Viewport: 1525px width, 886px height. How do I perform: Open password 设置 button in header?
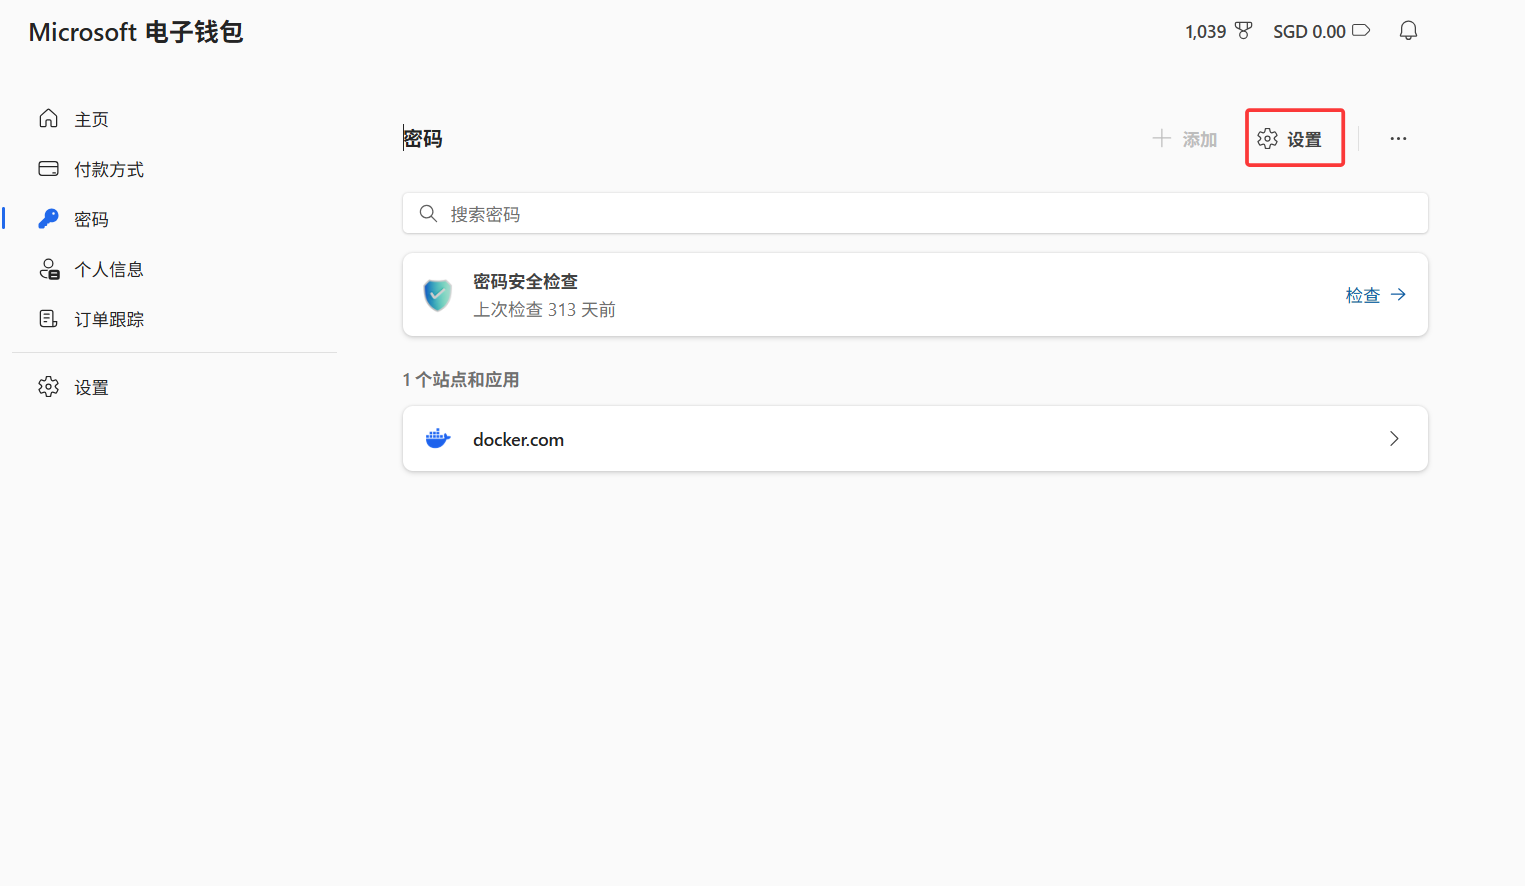pyautogui.click(x=1290, y=139)
